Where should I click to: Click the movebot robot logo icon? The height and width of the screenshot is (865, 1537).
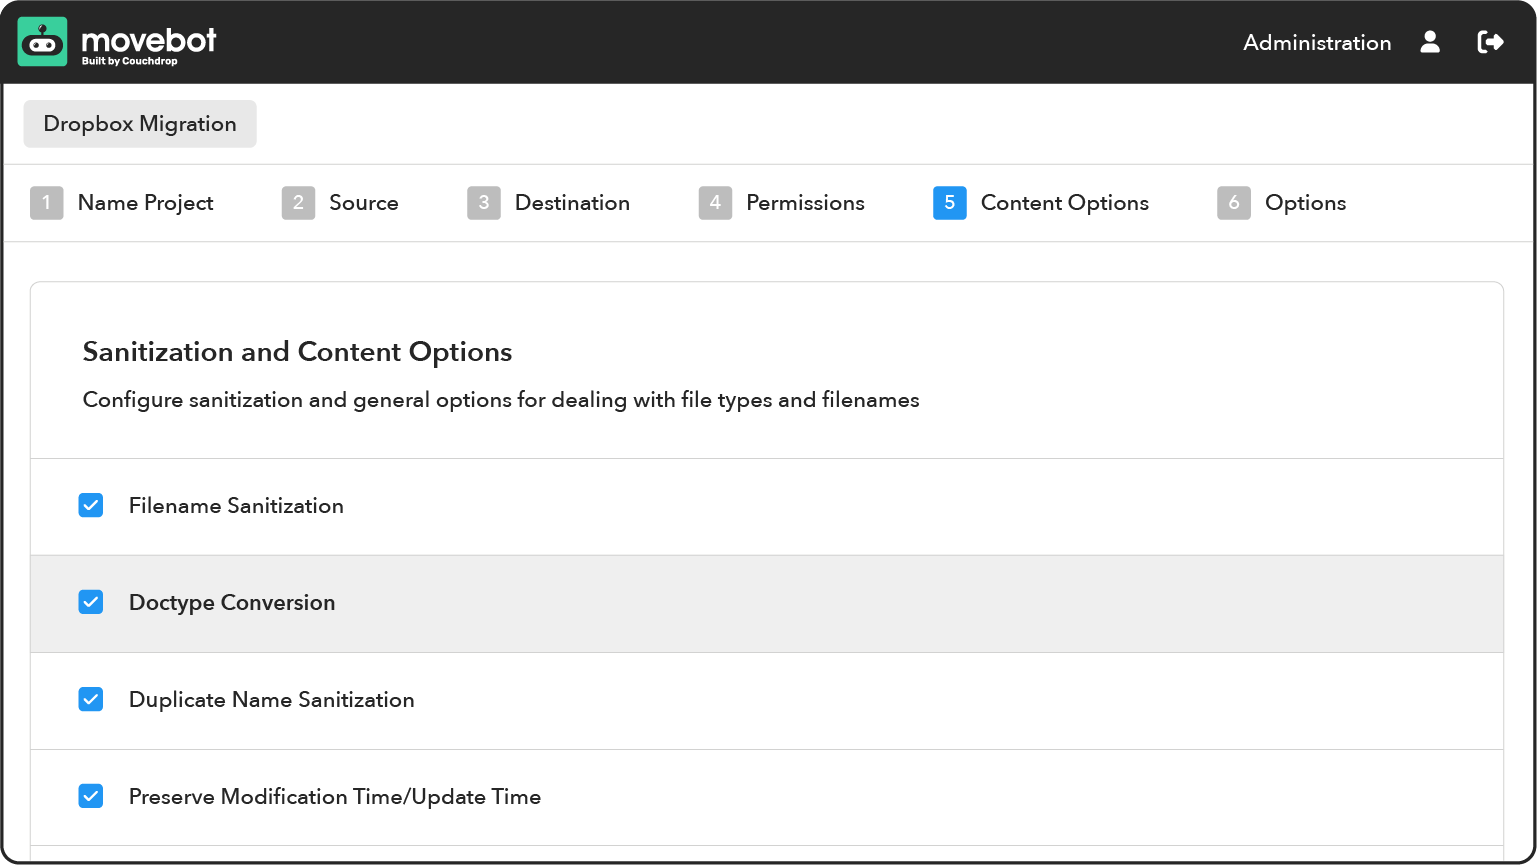coord(42,42)
